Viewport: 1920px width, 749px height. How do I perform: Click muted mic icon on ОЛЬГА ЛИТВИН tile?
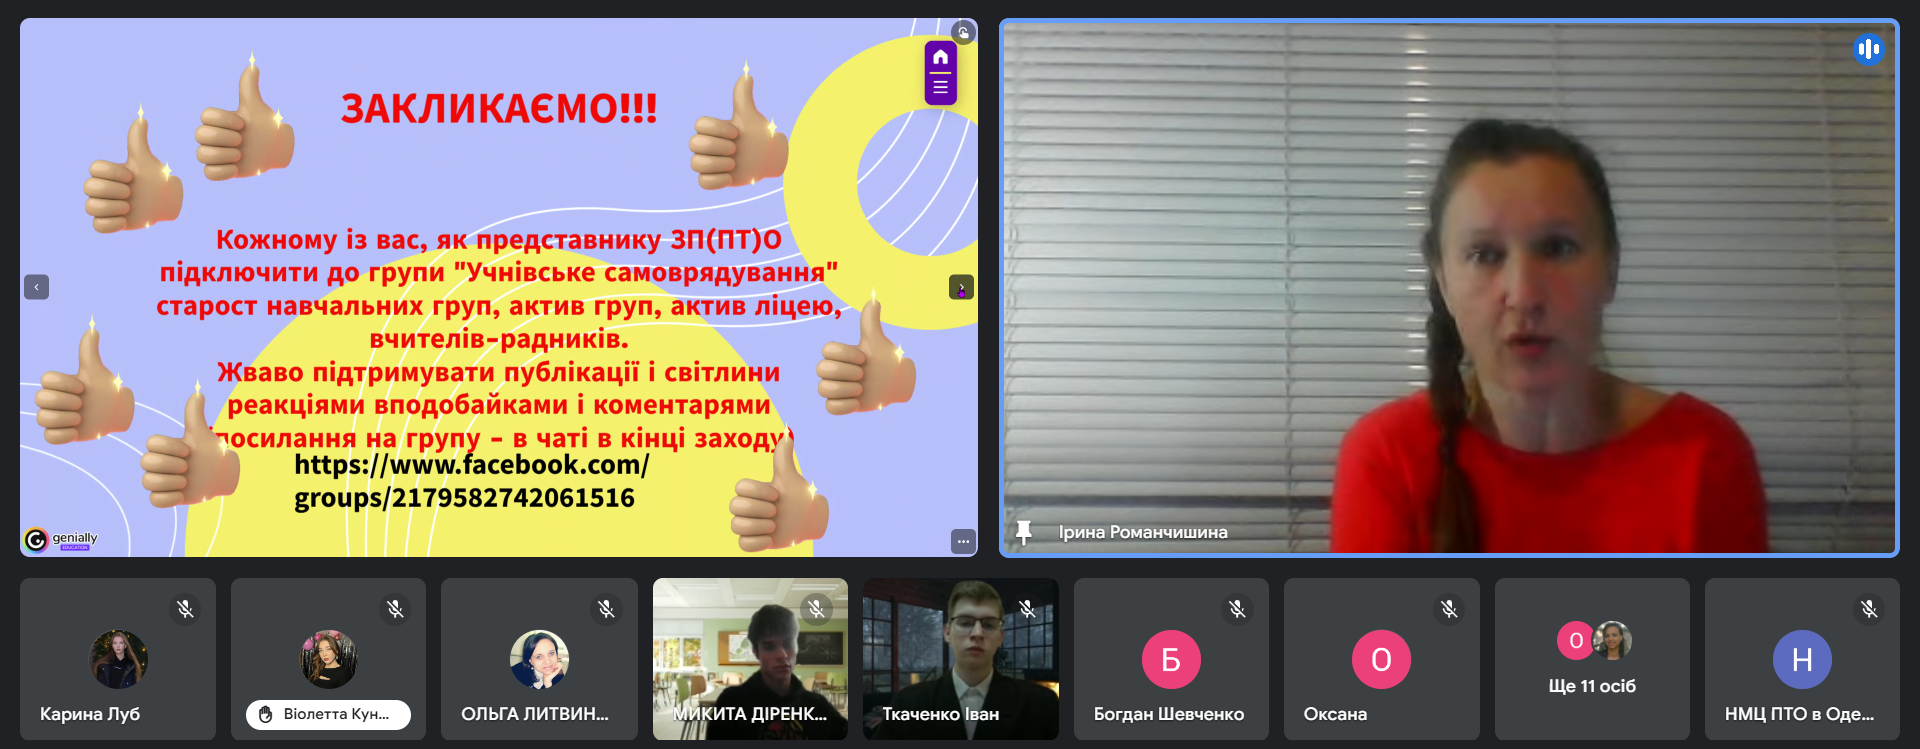click(x=606, y=609)
